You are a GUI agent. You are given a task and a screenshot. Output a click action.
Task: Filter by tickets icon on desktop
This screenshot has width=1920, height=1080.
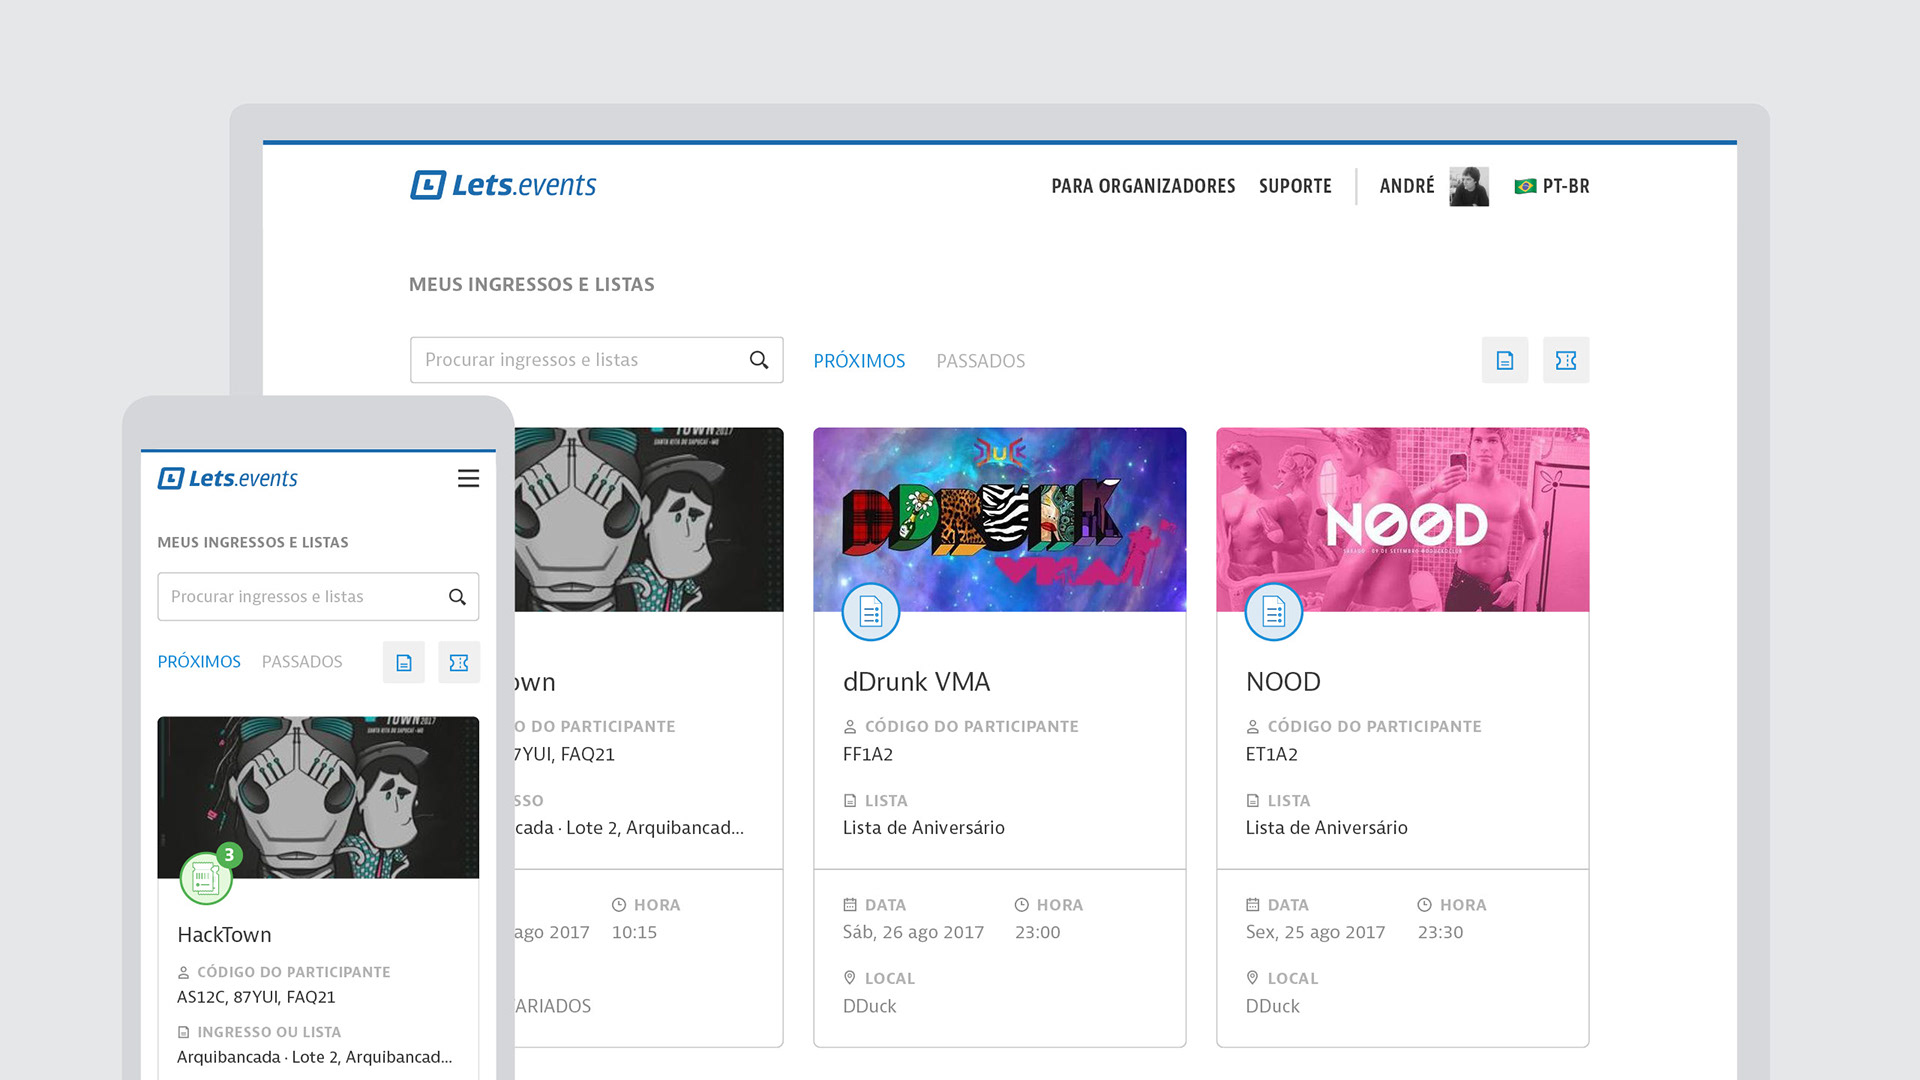[1565, 360]
